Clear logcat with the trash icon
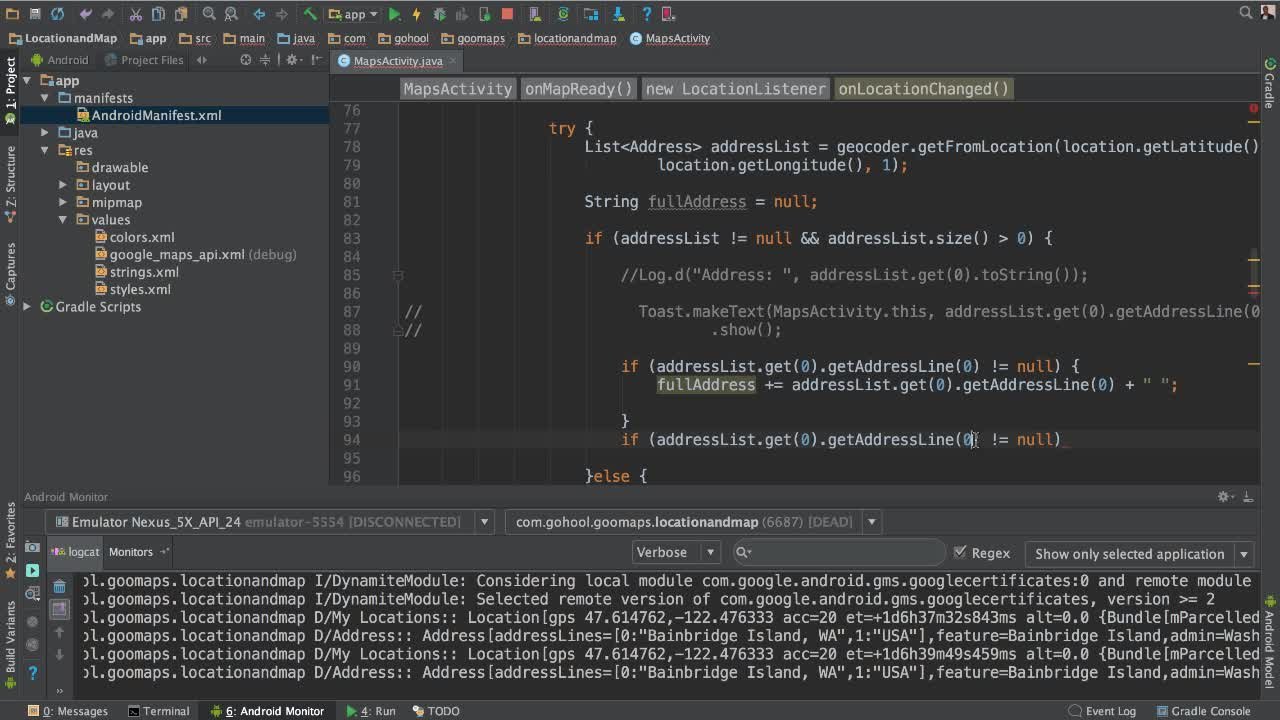This screenshot has height=720, width=1280. tap(59, 587)
